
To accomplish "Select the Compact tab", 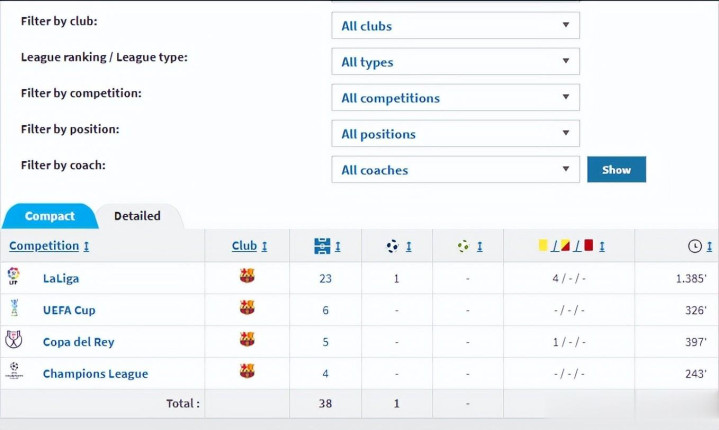I will (x=50, y=216).
